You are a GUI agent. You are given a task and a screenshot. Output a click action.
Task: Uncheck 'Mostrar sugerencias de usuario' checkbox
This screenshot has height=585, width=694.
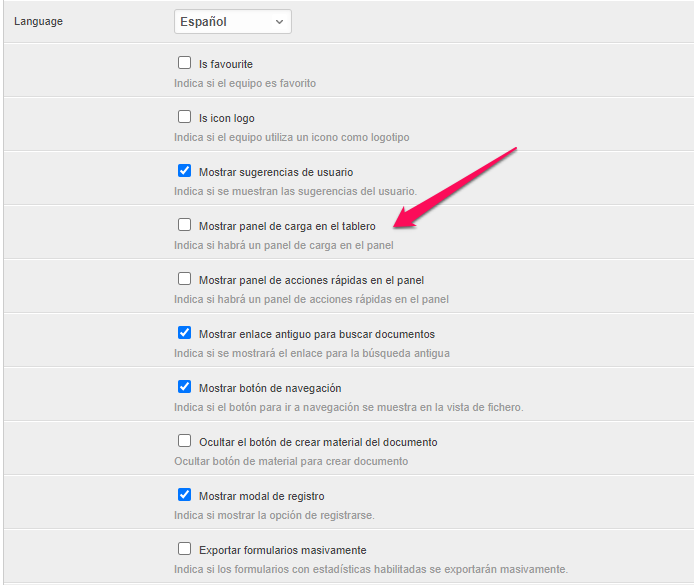(184, 171)
